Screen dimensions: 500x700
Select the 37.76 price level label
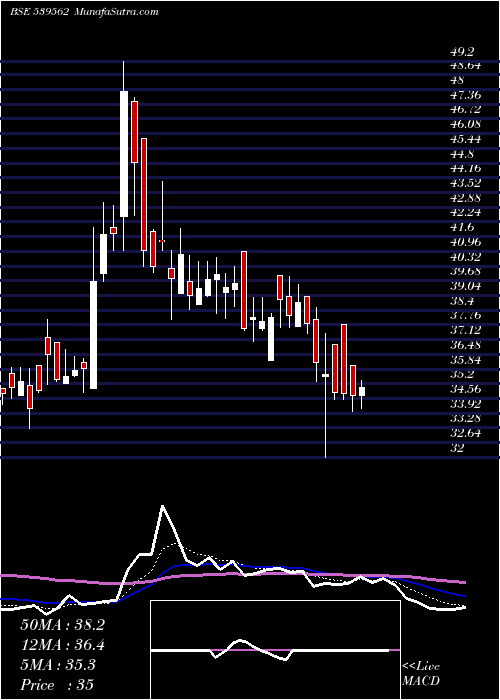(465, 316)
